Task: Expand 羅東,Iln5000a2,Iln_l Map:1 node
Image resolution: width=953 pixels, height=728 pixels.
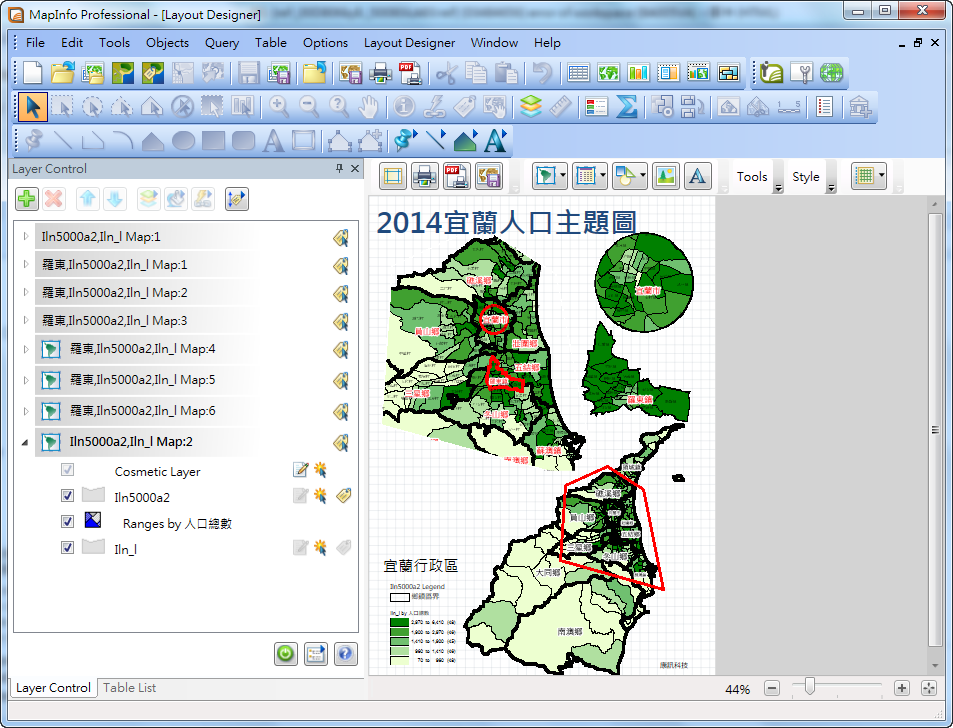Action: (26, 264)
